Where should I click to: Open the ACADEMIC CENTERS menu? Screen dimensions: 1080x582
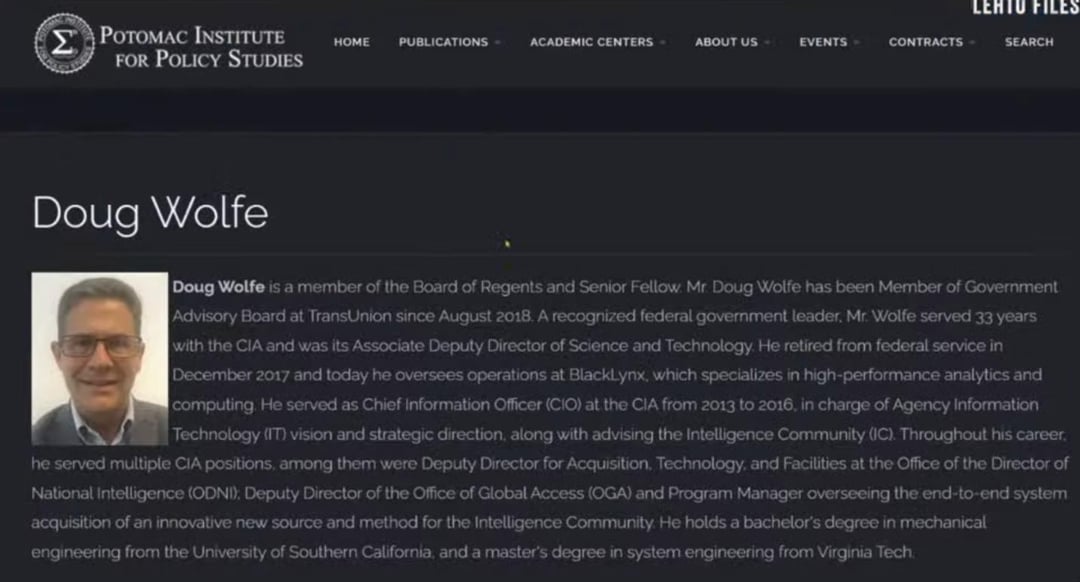coord(591,42)
